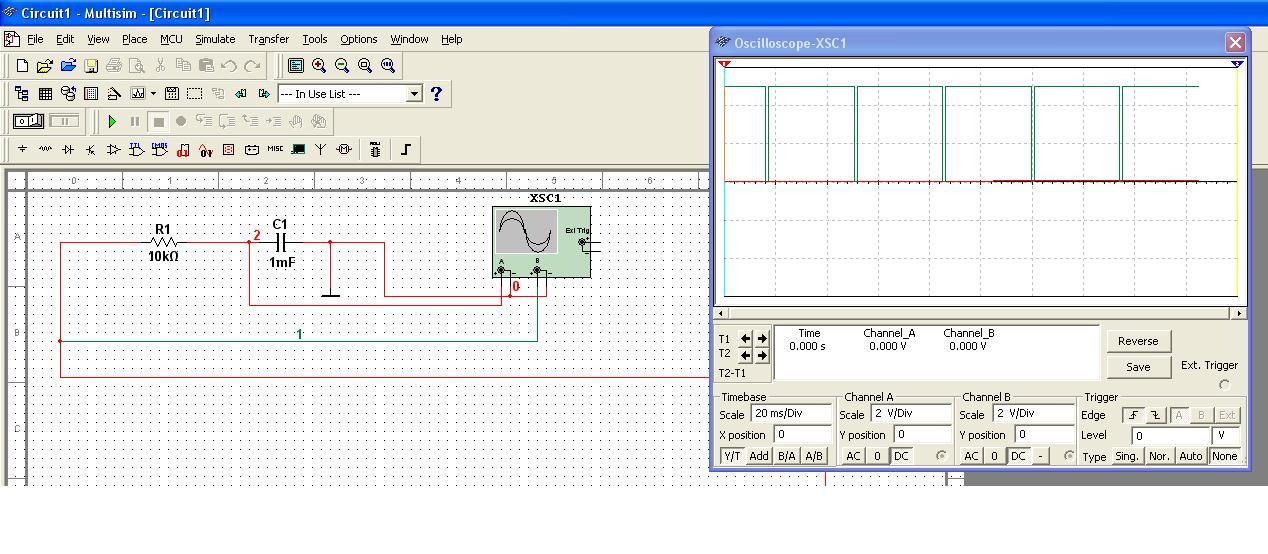The image size is (1268, 554).
Task: Open the grapher analysis icon
Action: tap(137, 94)
